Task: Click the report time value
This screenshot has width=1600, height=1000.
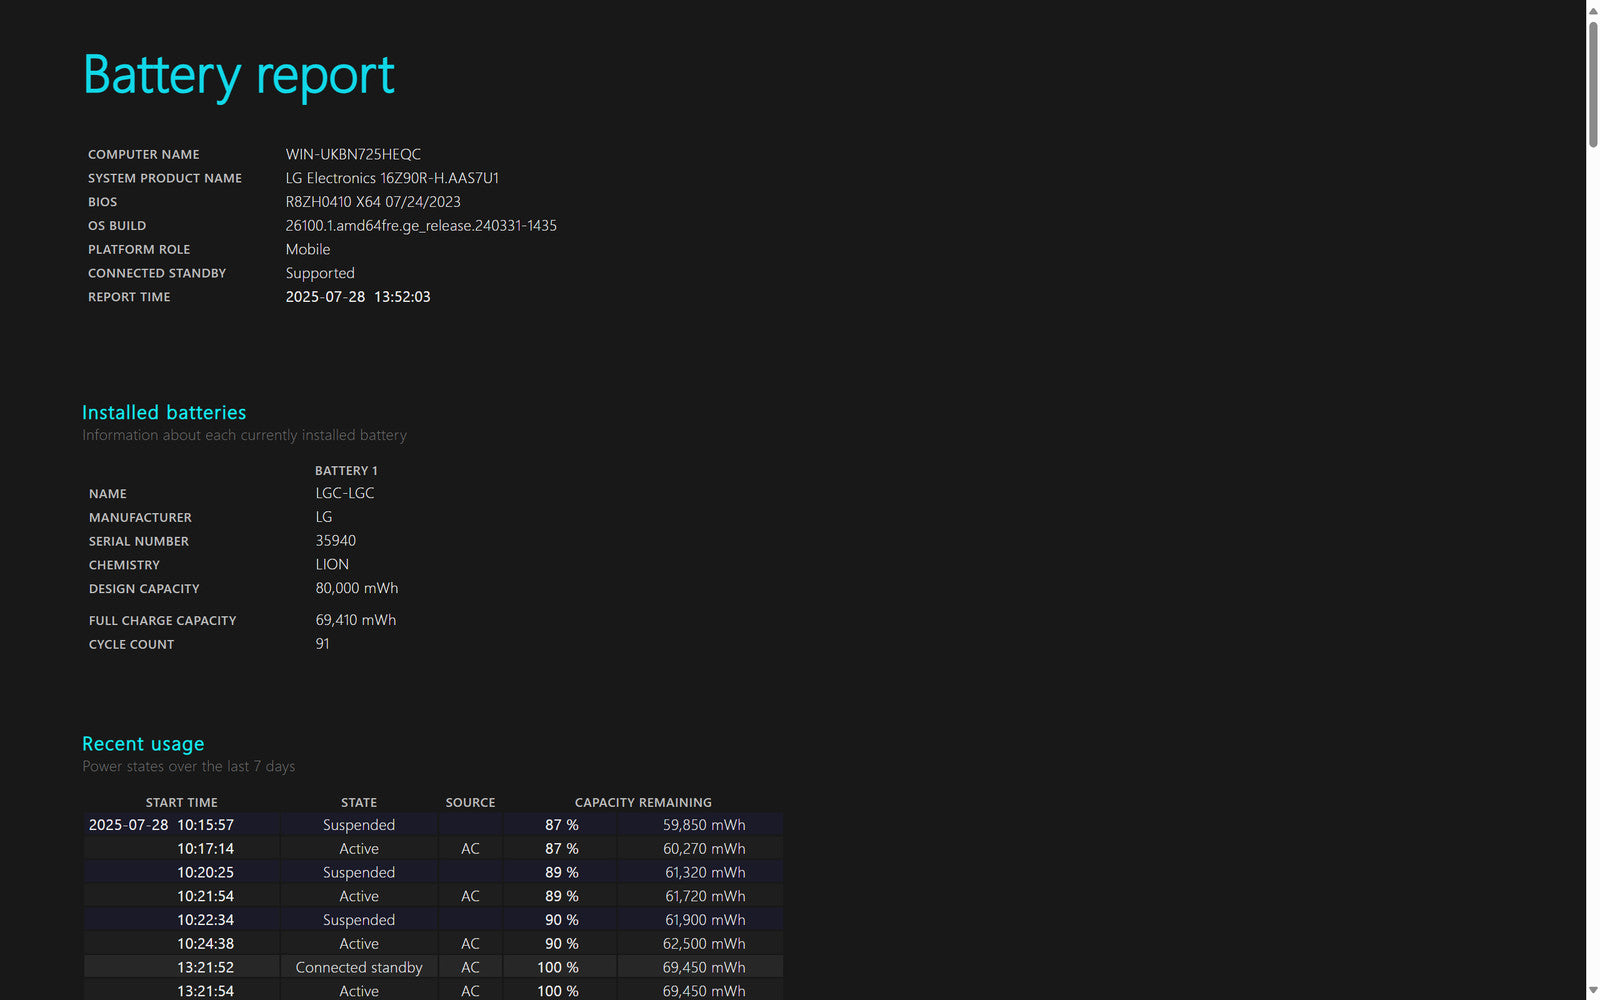Action: [358, 297]
